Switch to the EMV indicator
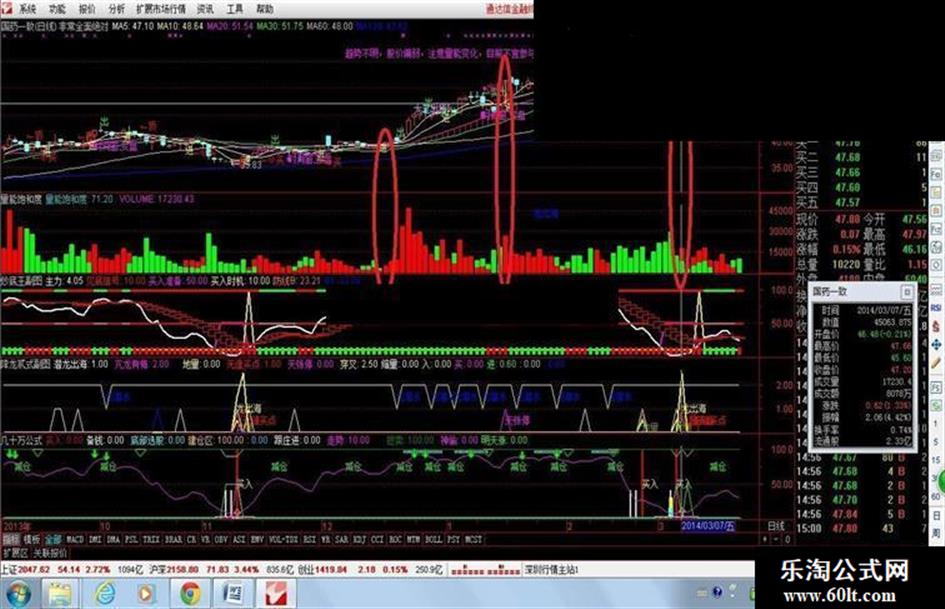Screen dimensions: 945x609 (257, 540)
